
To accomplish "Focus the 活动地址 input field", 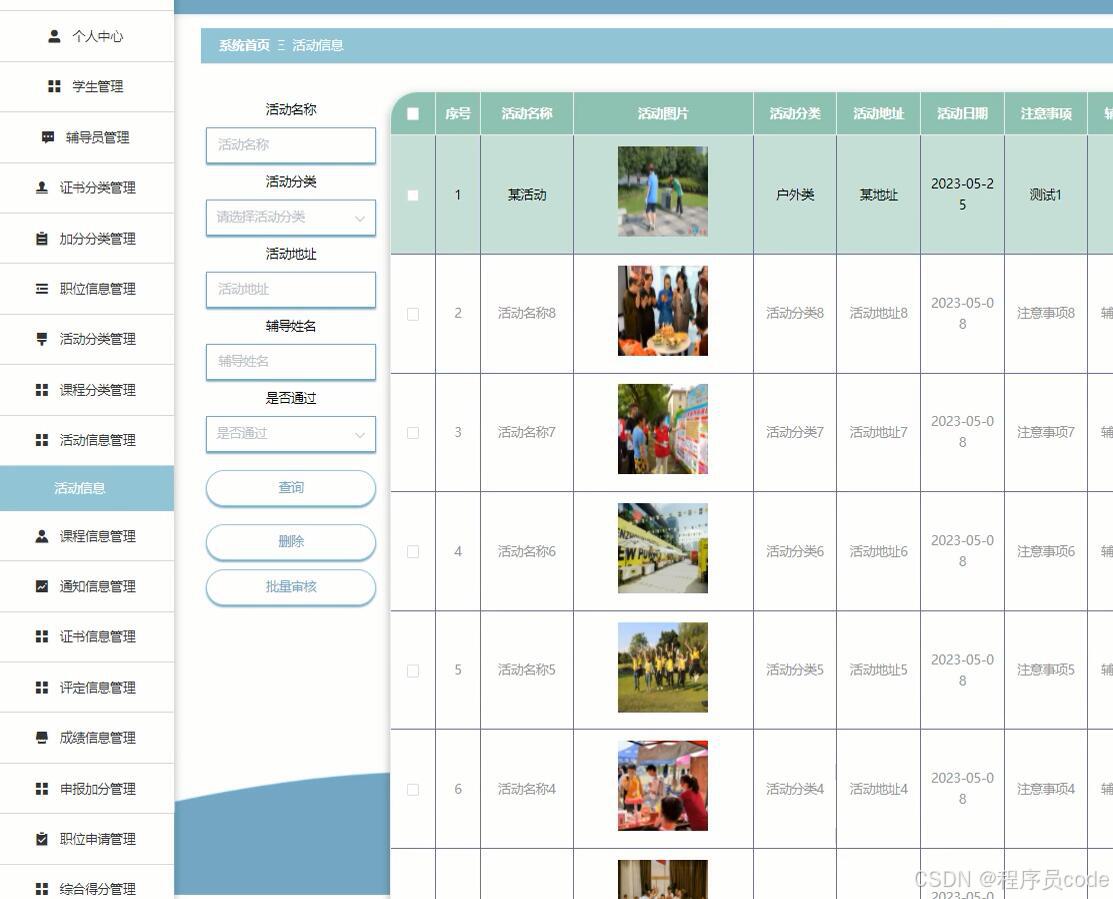I will 290,289.
